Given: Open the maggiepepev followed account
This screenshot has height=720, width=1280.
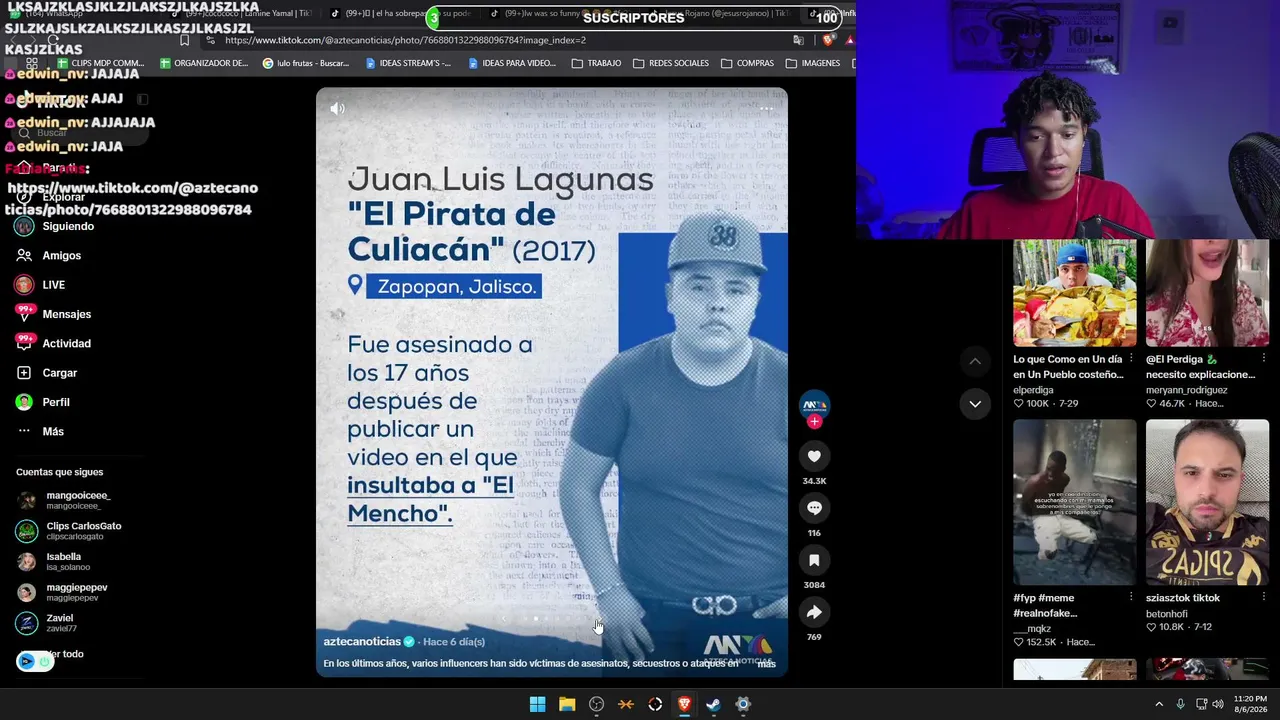Looking at the screenshot, I should [x=63, y=592].
